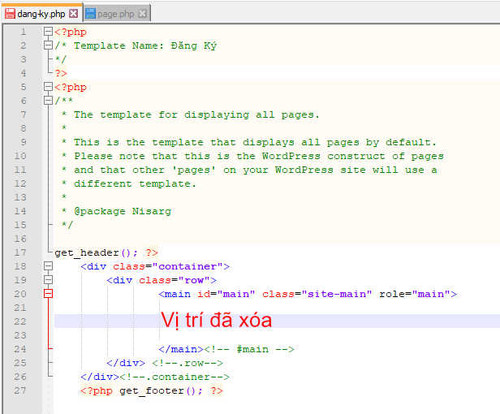Screen dimensions: 500x414
Task: Click the 'and that other 'pages'' comment line
Action: (255, 170)
